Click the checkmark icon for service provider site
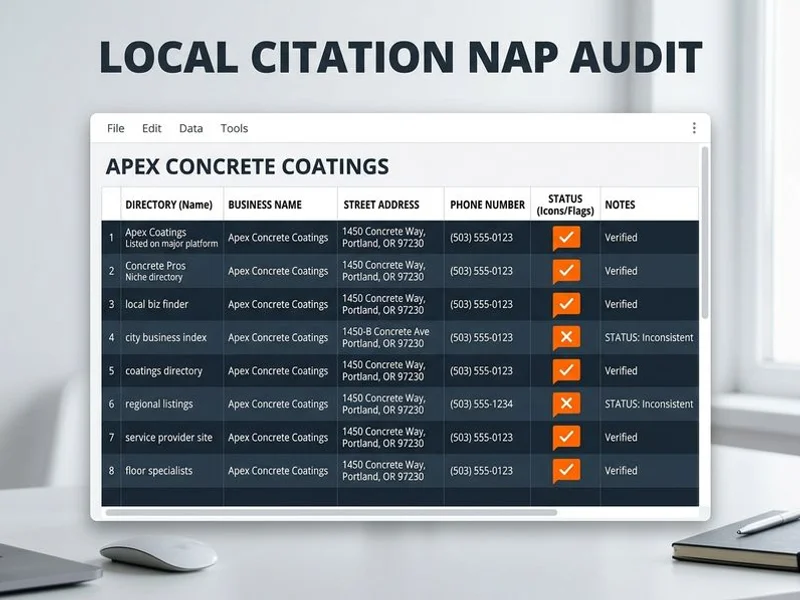Image resolution: width=800 pixels, height=600 pixels. 566,437
